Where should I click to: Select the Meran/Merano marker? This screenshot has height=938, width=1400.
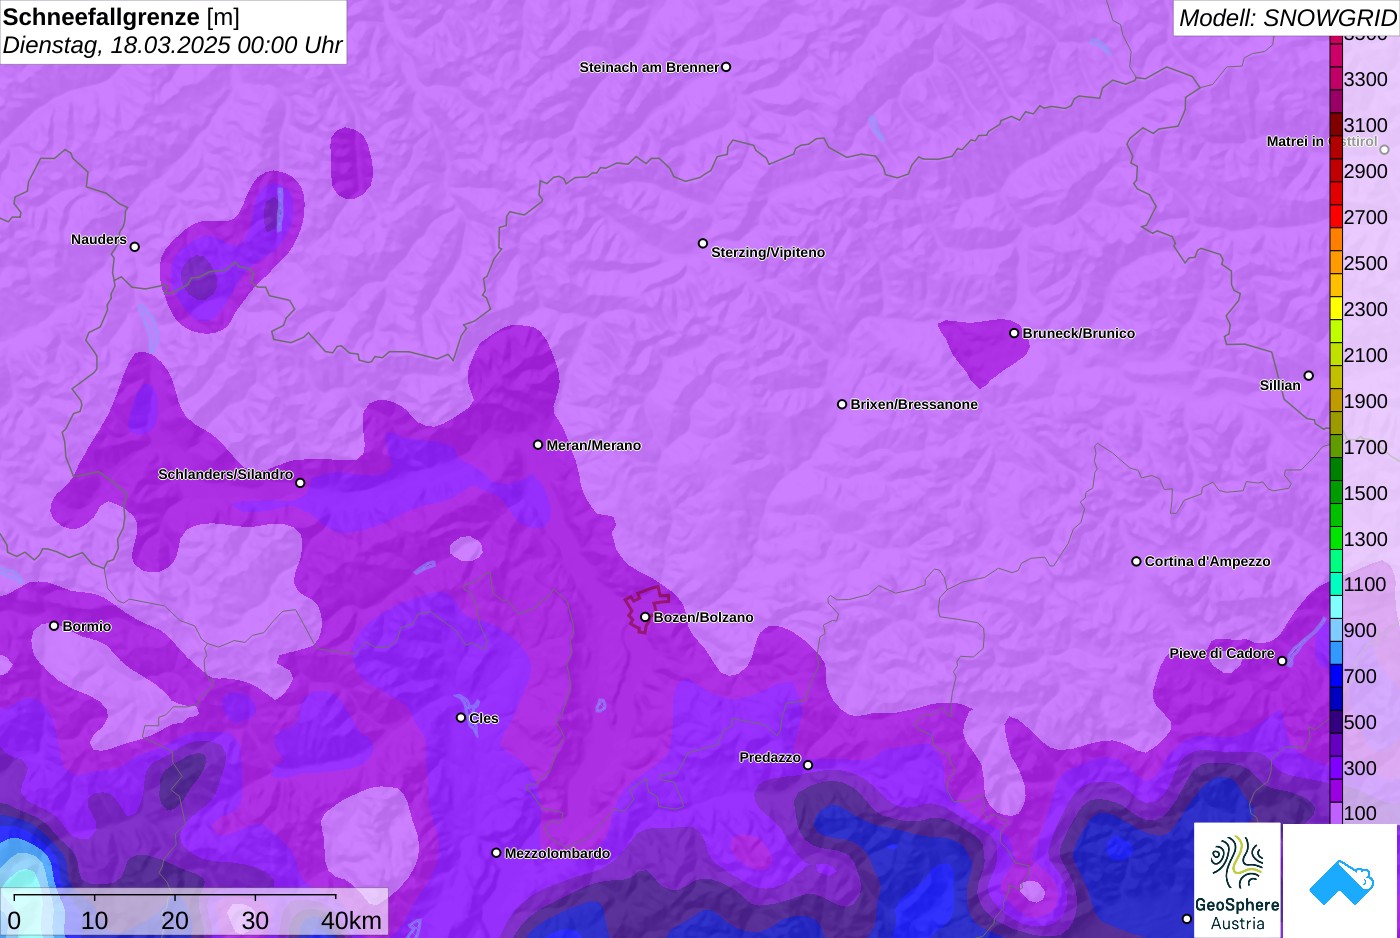pyautogui.click(x=538, y=445)
